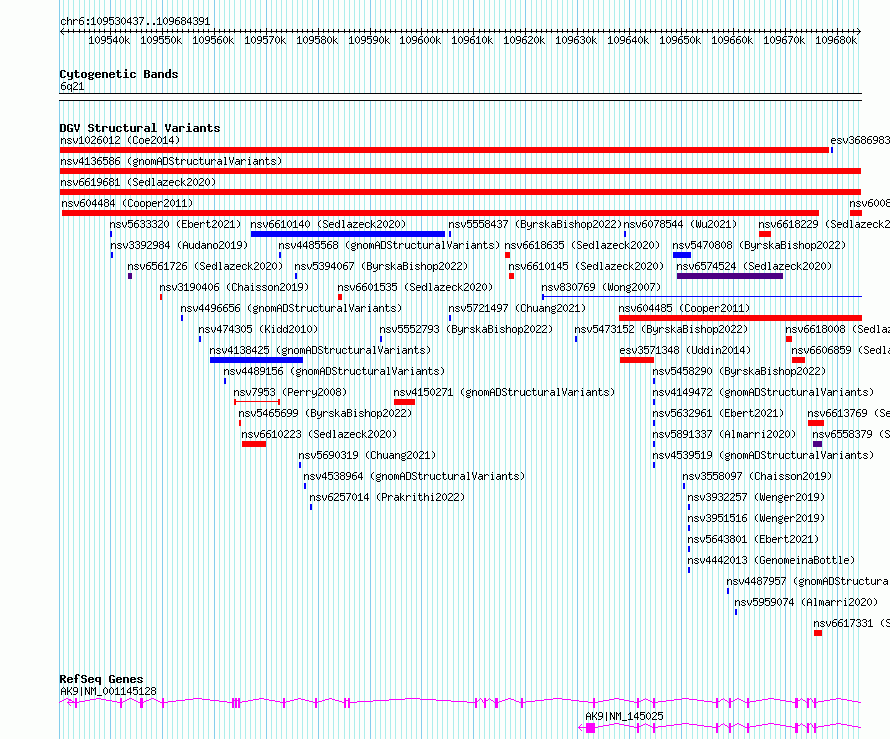Select nsv4489156 gnomADStructuralVariants label
890x739 pixels.
pos(334,371)
